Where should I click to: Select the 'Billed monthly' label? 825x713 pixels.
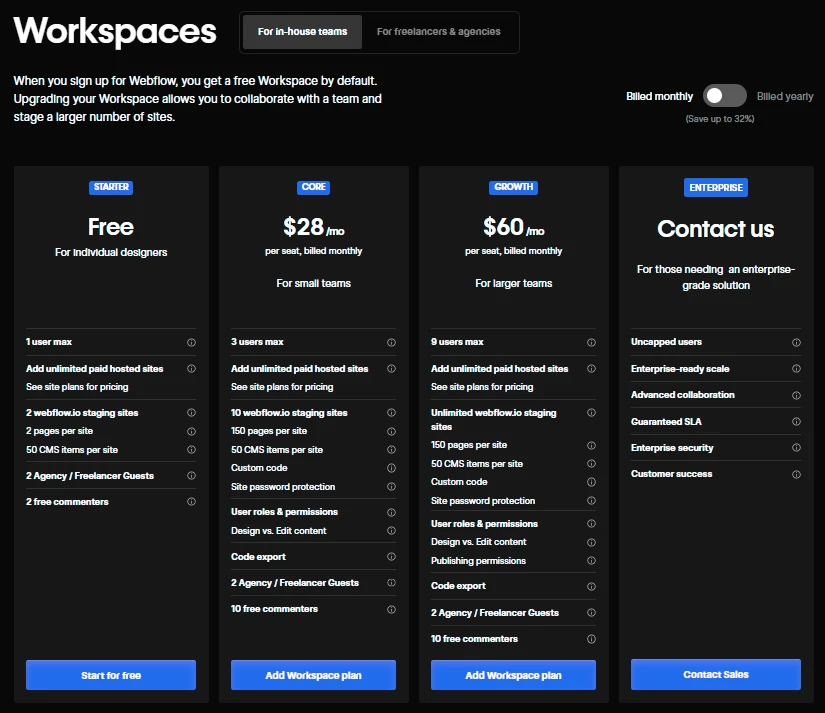coord(659,97)
